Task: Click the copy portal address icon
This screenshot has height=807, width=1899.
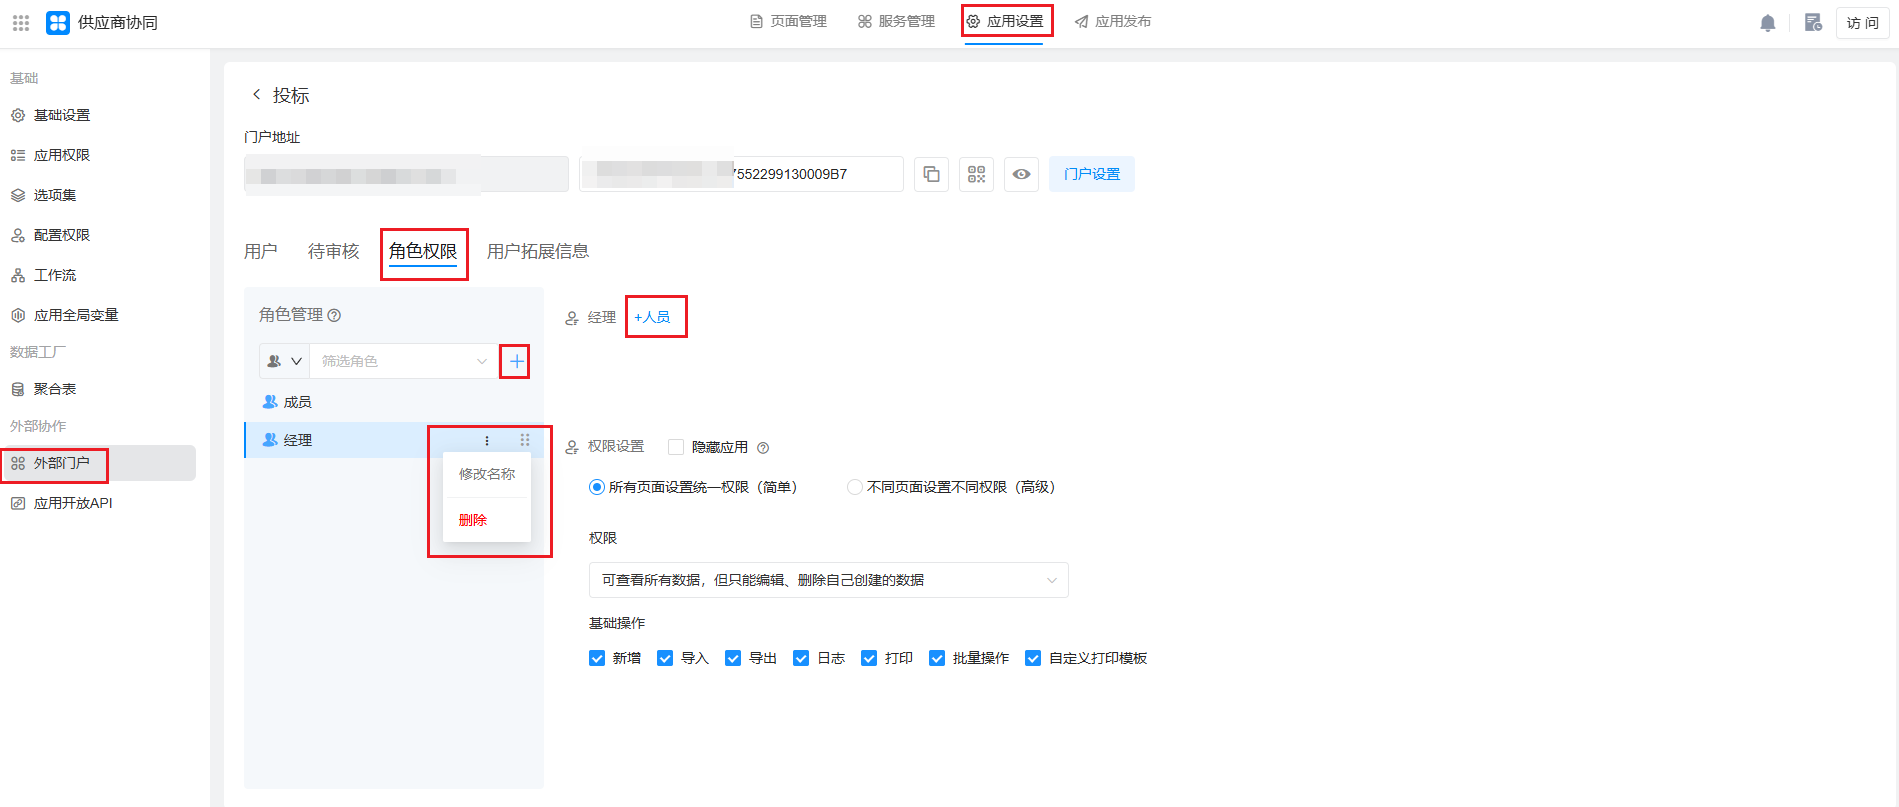Action: click(931, 174)
